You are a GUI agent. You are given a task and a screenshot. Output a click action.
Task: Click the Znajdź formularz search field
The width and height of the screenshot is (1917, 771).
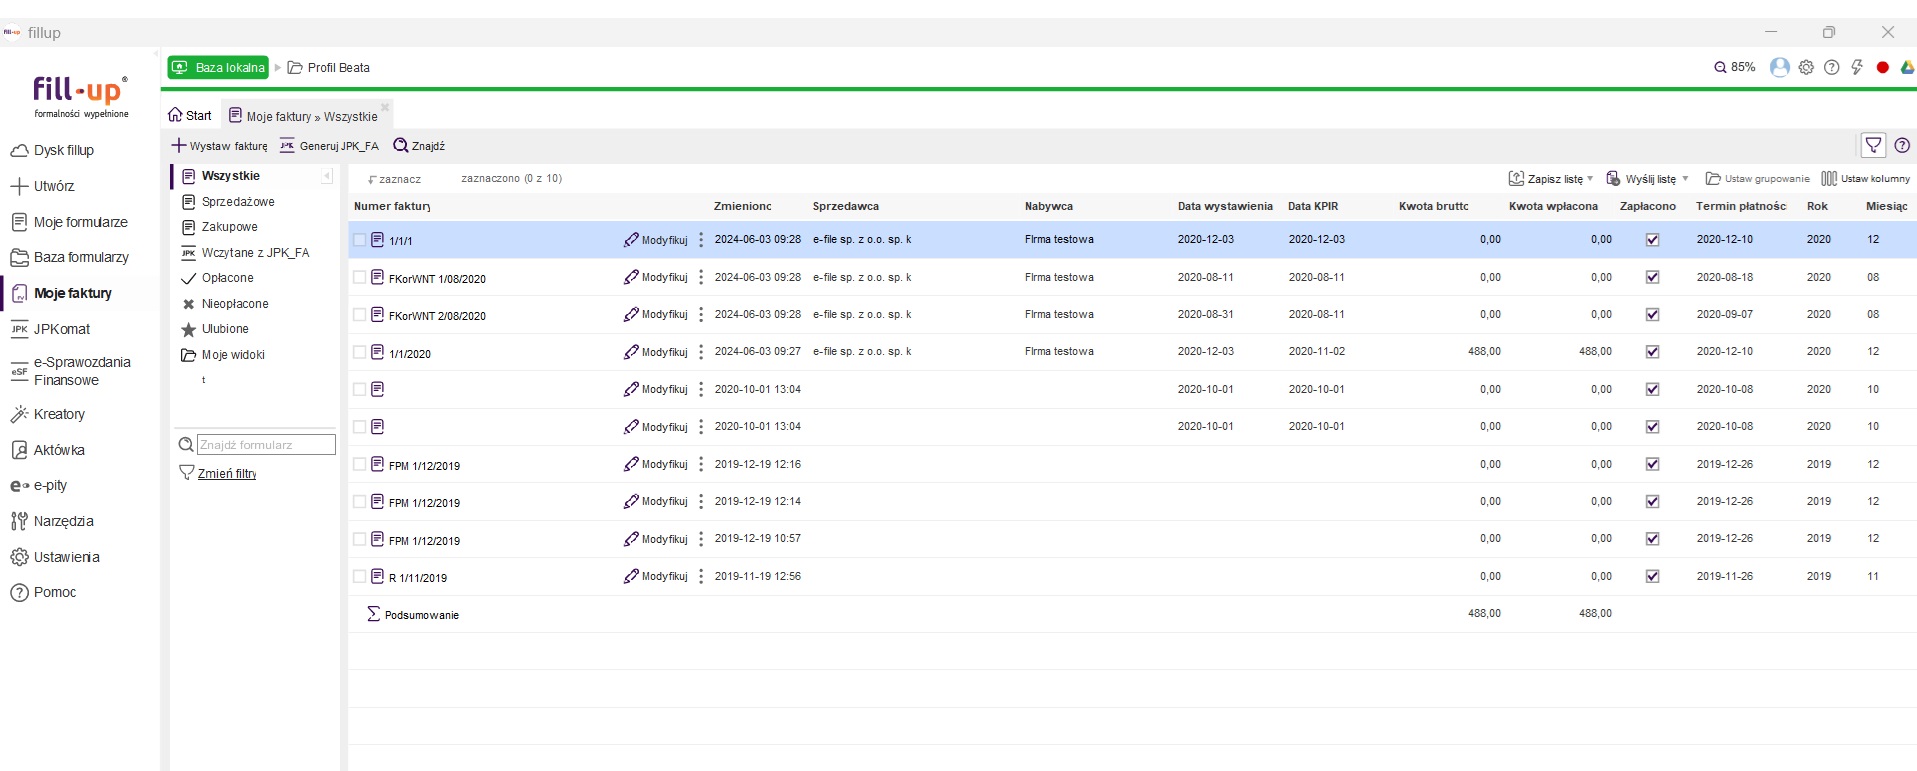pos(265,445)
